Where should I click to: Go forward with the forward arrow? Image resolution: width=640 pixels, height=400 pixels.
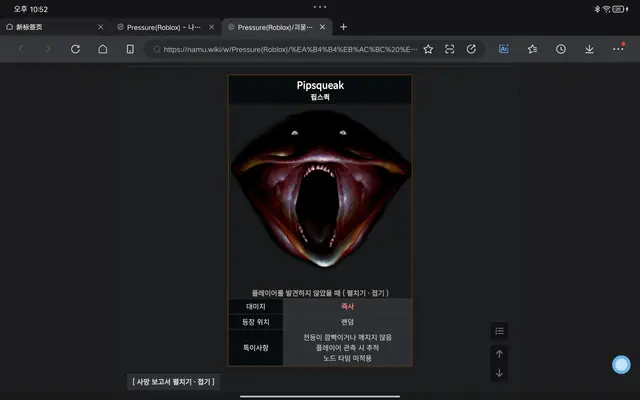(x=48, y=49)
